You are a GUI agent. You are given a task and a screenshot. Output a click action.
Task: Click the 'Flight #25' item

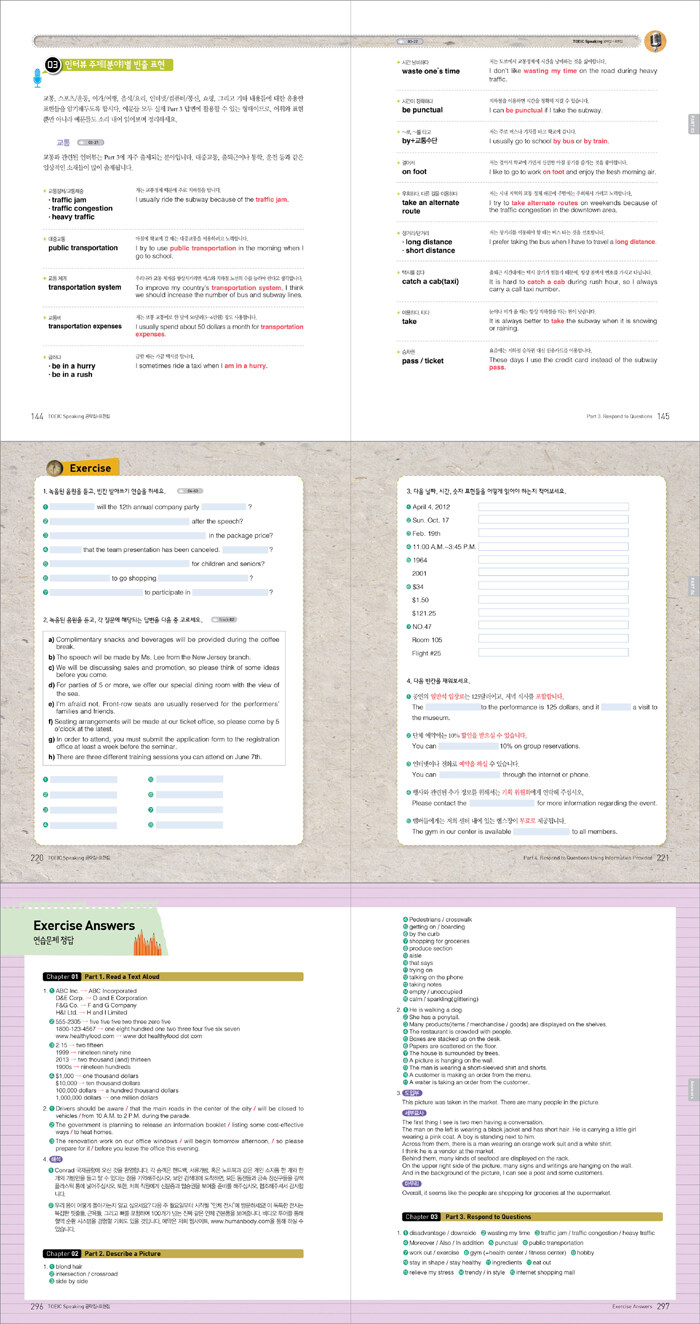[x=427, y=653]
